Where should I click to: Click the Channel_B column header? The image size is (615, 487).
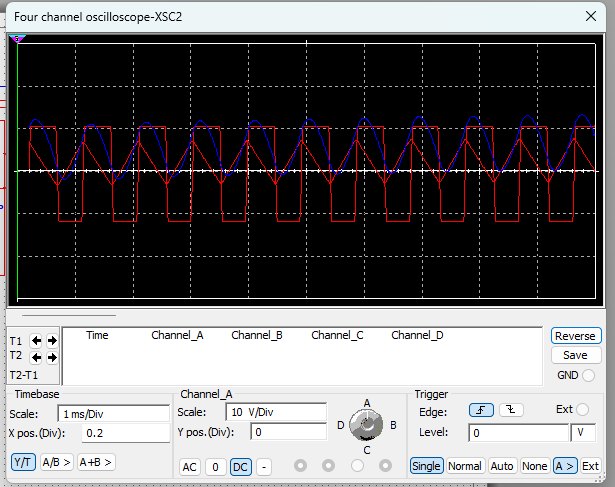coord(257,335)
